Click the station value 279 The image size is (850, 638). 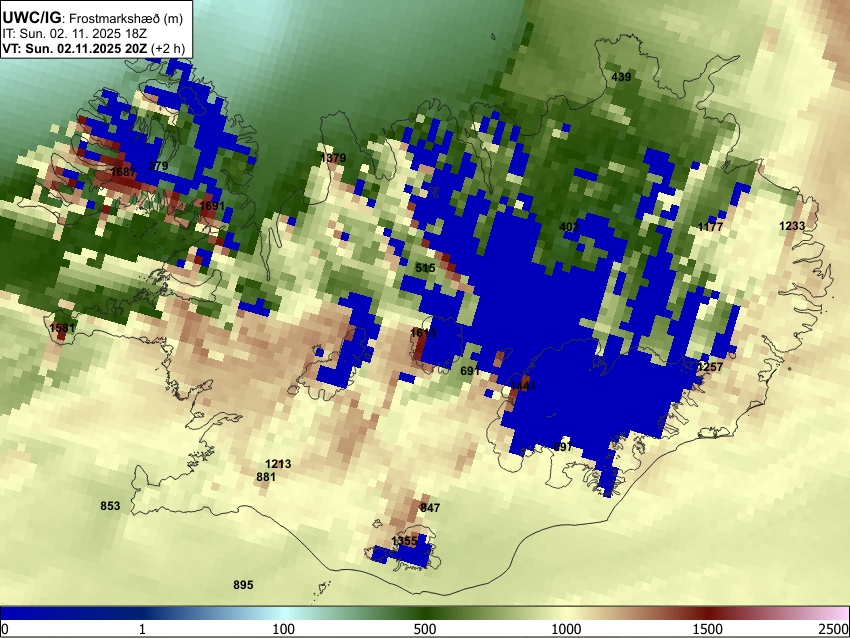158,166
